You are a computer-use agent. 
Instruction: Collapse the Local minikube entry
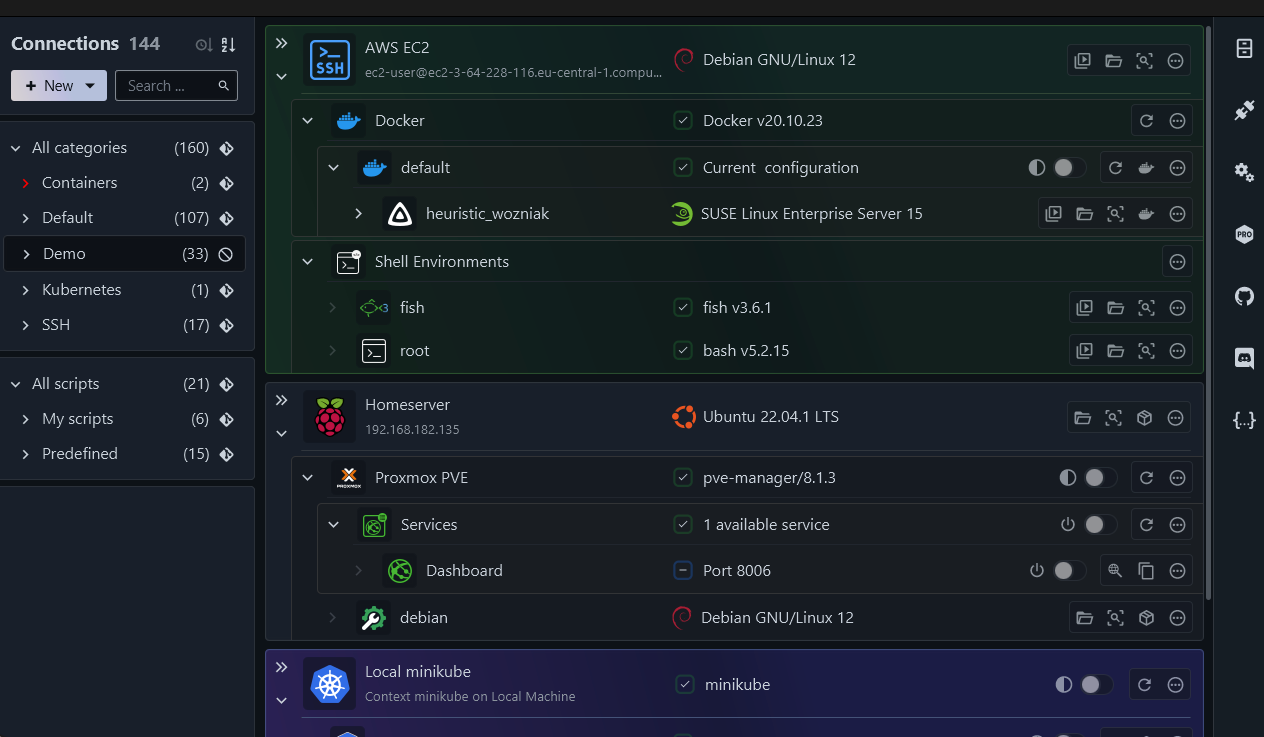point(281,701)
